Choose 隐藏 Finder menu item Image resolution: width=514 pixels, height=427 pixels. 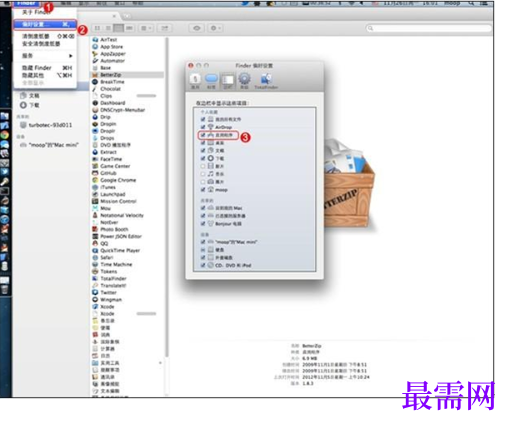click(45, 68)
